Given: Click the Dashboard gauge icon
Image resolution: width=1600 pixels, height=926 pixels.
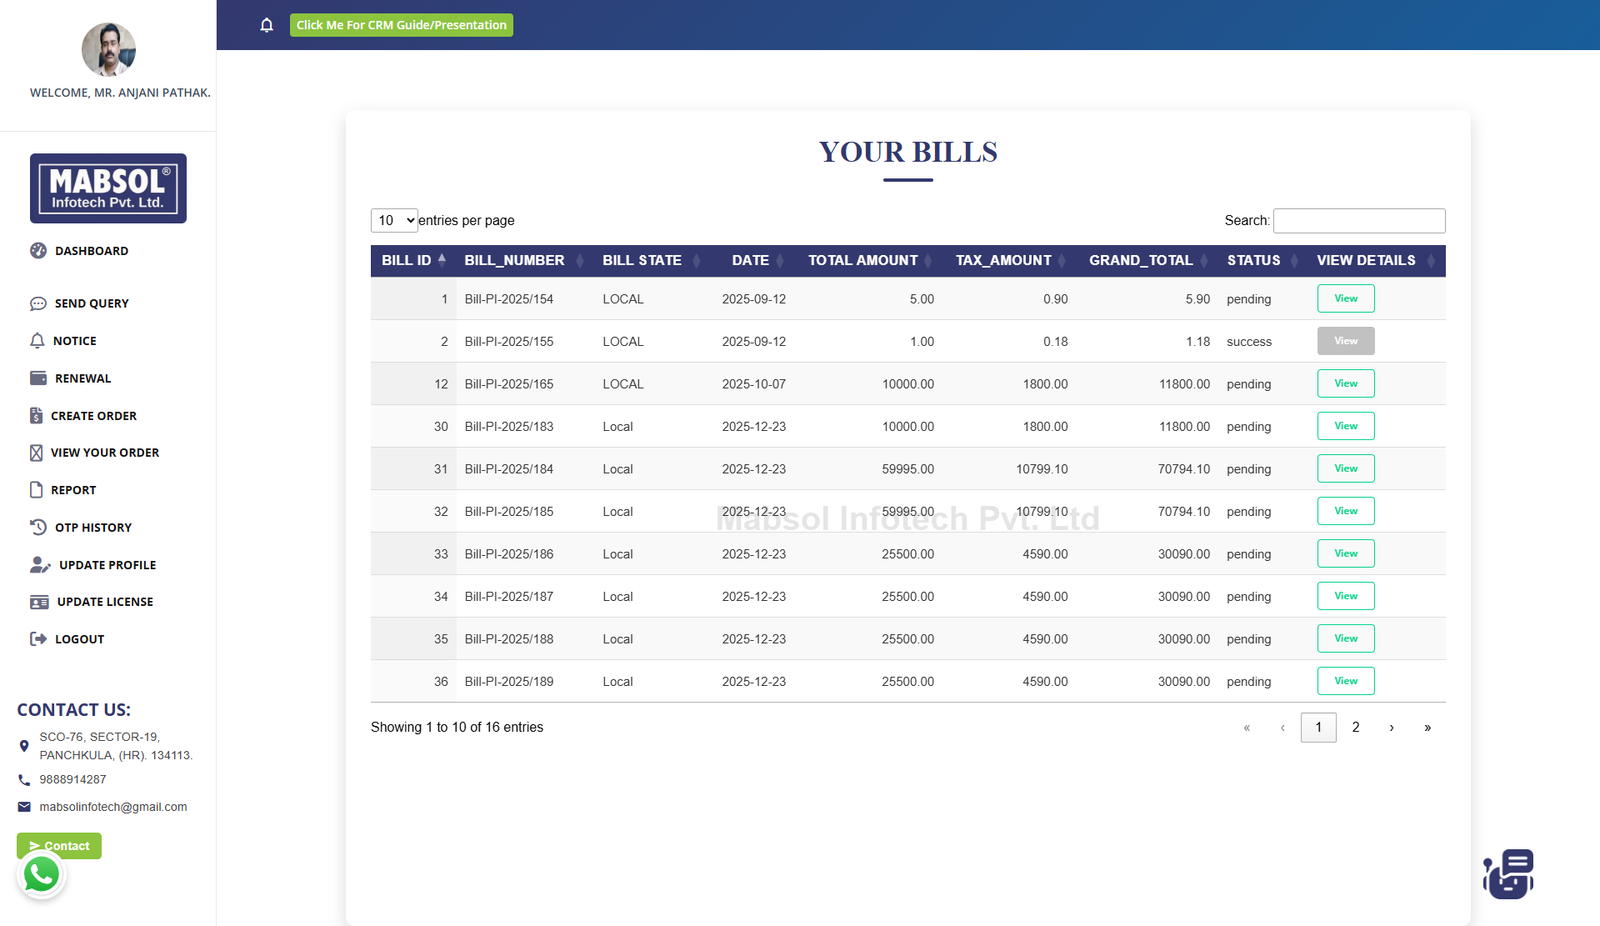Looking at the screenshot, I should 38,251.
